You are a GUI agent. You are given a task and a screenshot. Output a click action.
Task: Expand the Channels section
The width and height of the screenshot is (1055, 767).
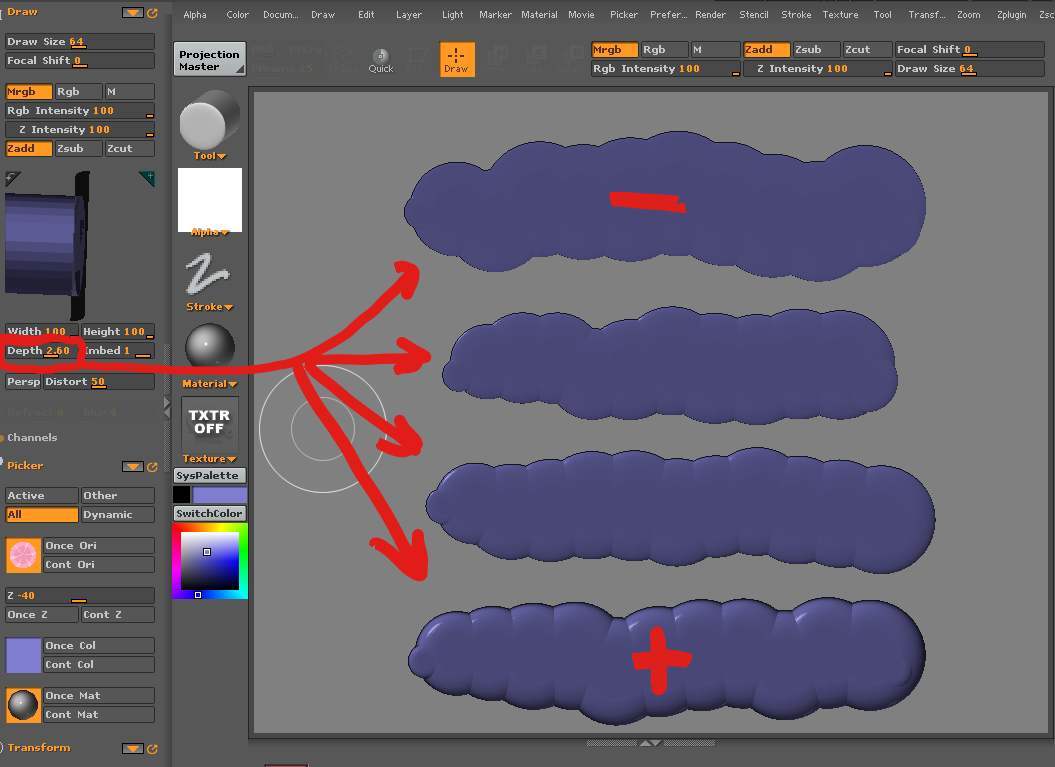(x=32, y=437)
